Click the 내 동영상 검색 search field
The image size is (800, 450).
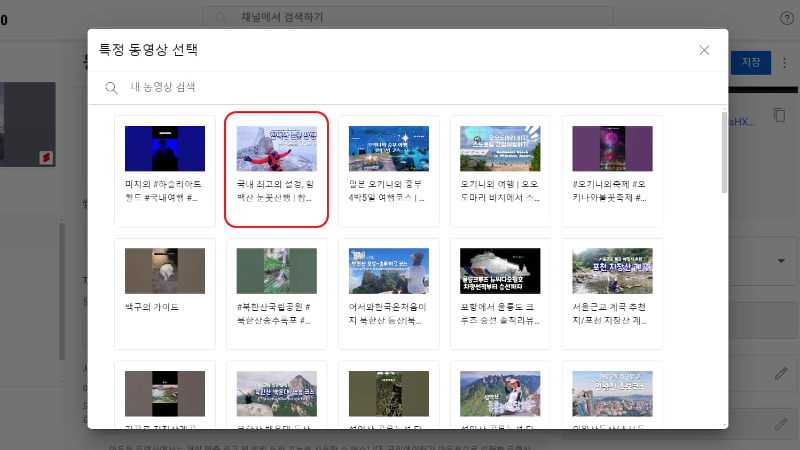point(408,87)
